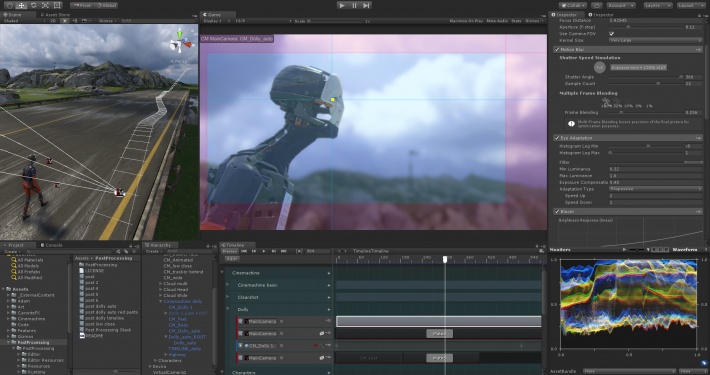Click the Pivot toggle button
The image size is (710, 375).
click(x=82, y=5)
